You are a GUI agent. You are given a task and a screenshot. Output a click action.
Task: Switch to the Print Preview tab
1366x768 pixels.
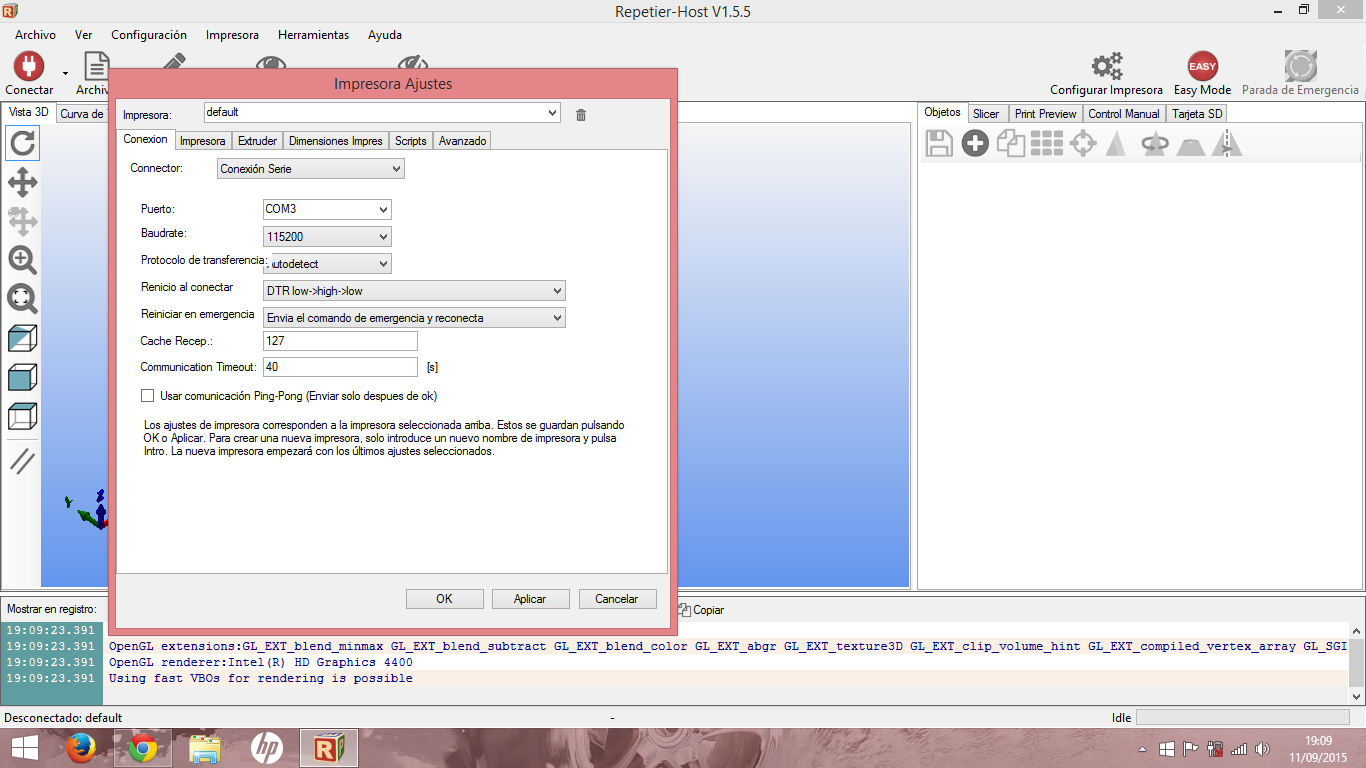[x=1045, y=114]
